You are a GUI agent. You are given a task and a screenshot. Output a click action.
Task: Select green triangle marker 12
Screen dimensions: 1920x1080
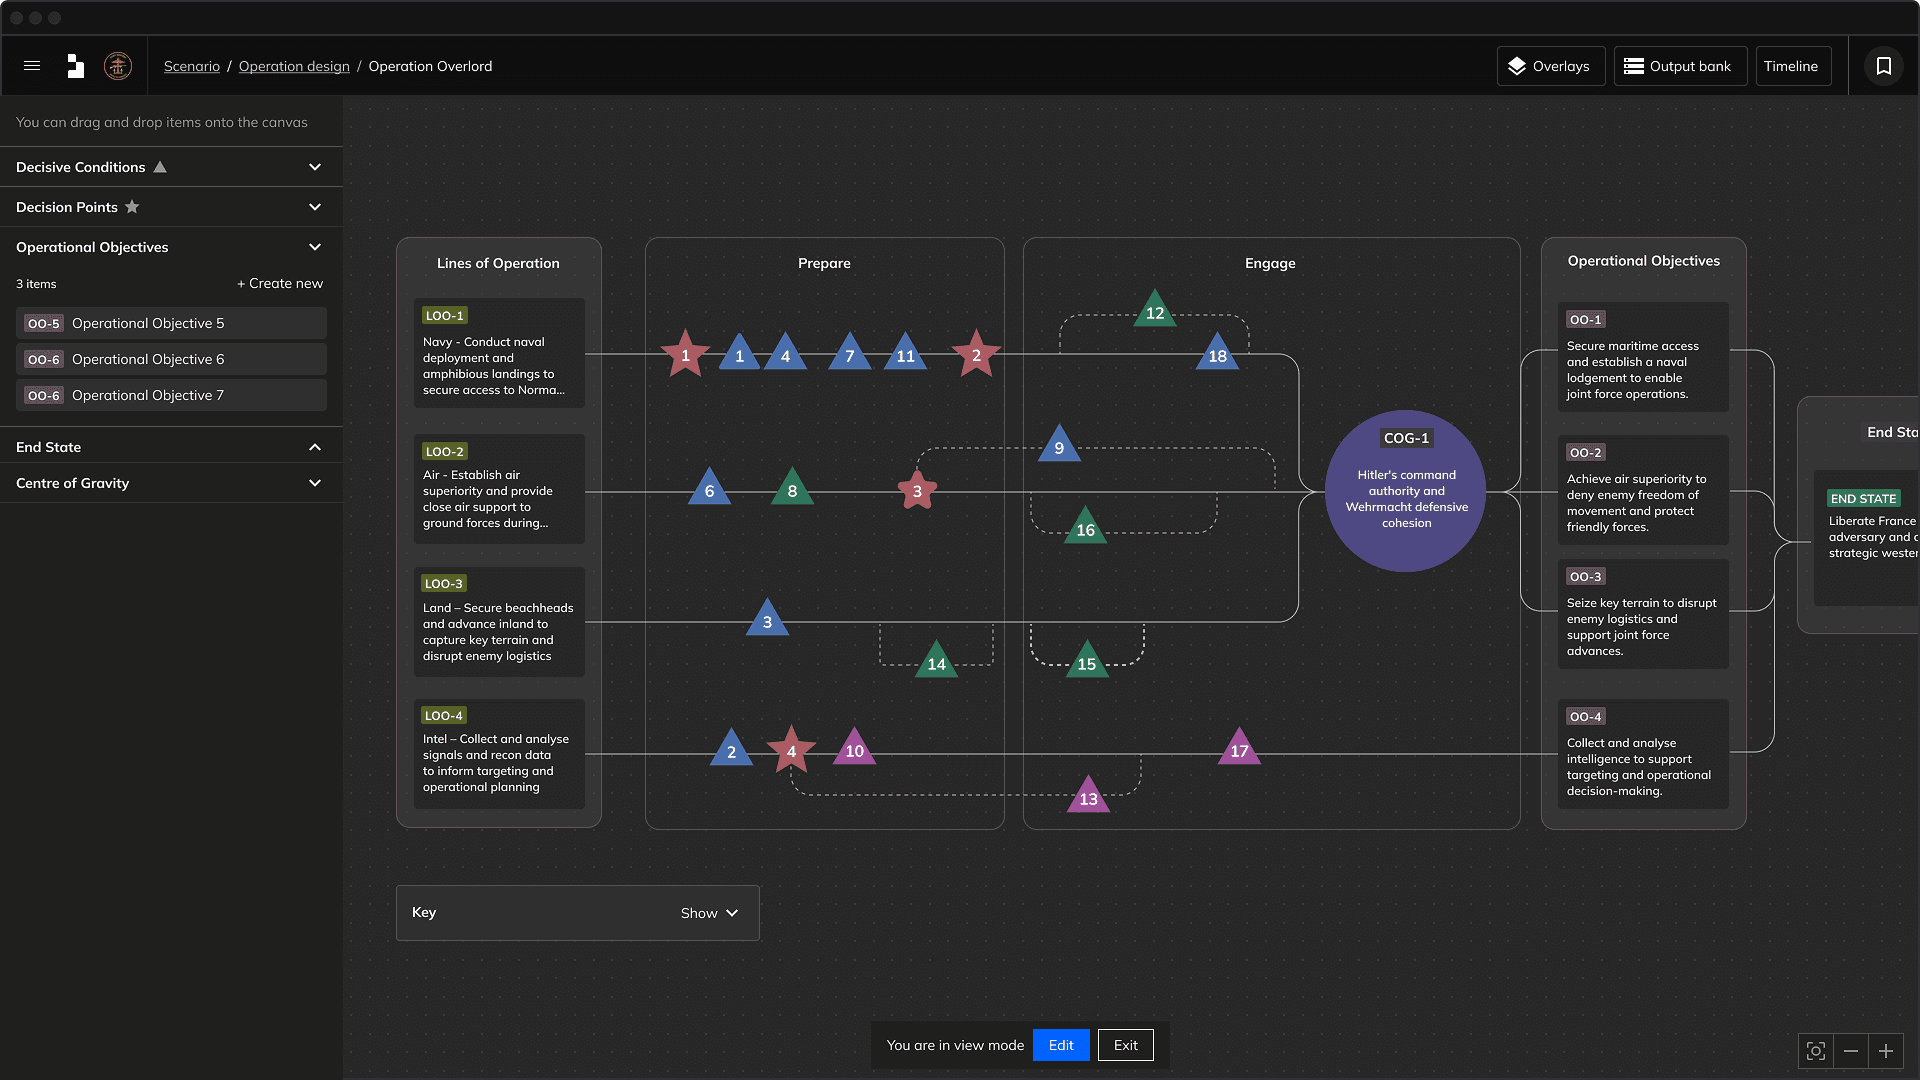coord(1155,312)
